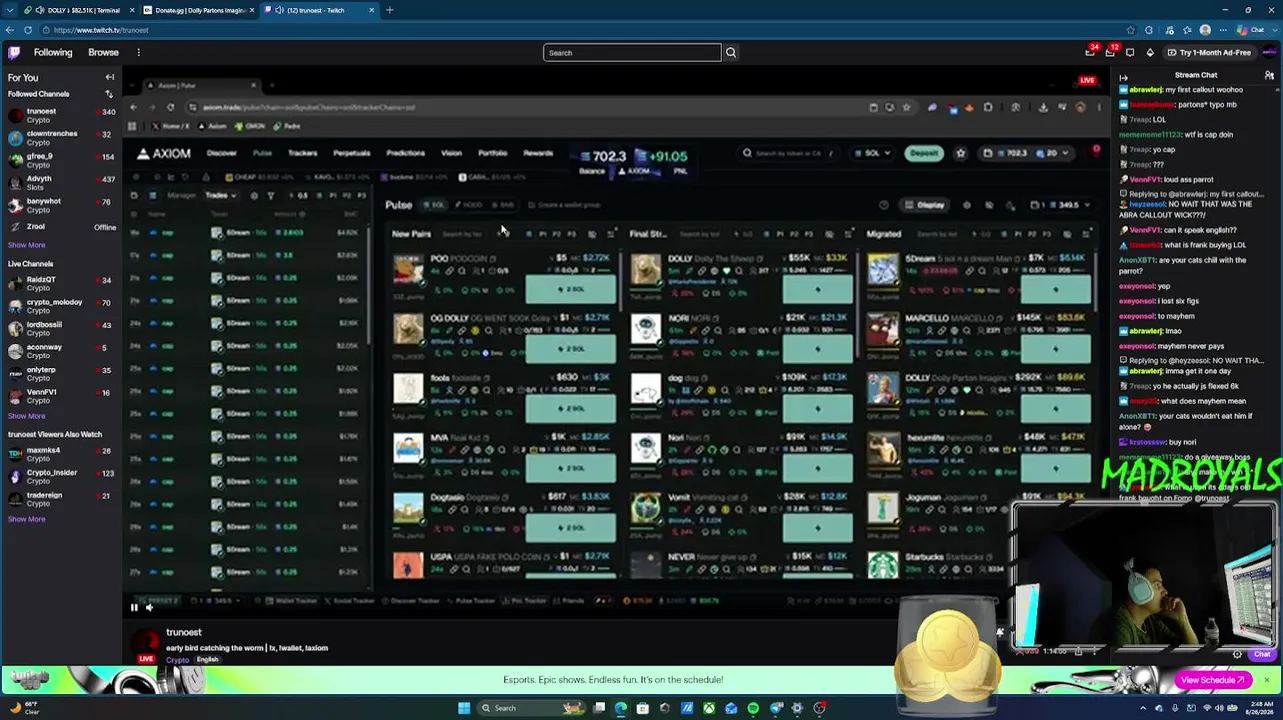Image resolution: width=1283 pixels, height=720 pixels.
Task: Open the Twitch user avatar menu
Action: point(1269,52)
